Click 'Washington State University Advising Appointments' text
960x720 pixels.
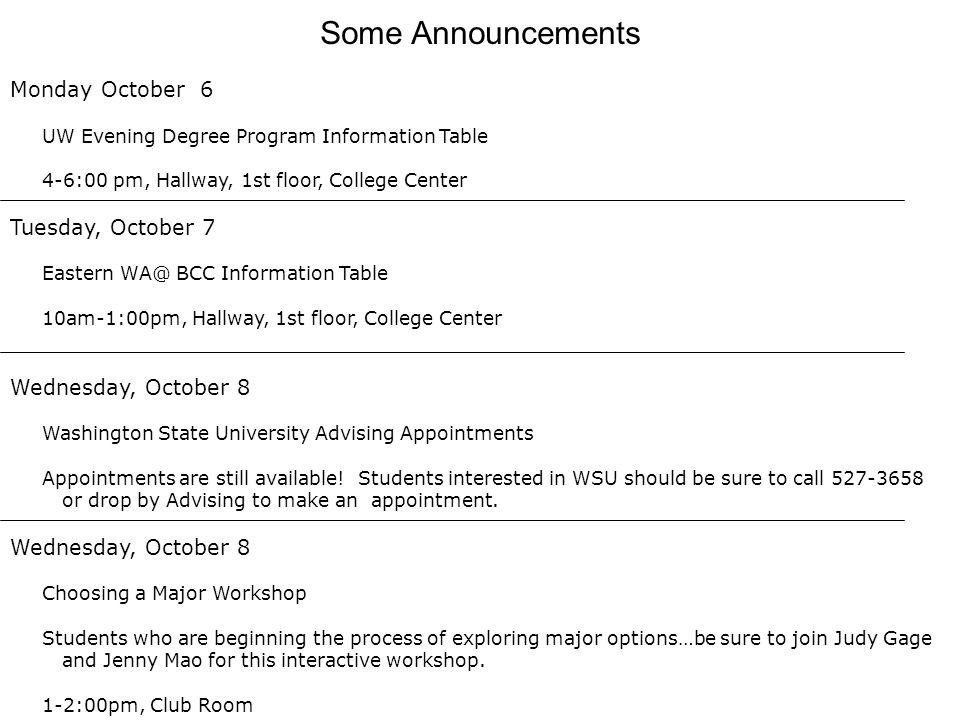tap(288, 433)
